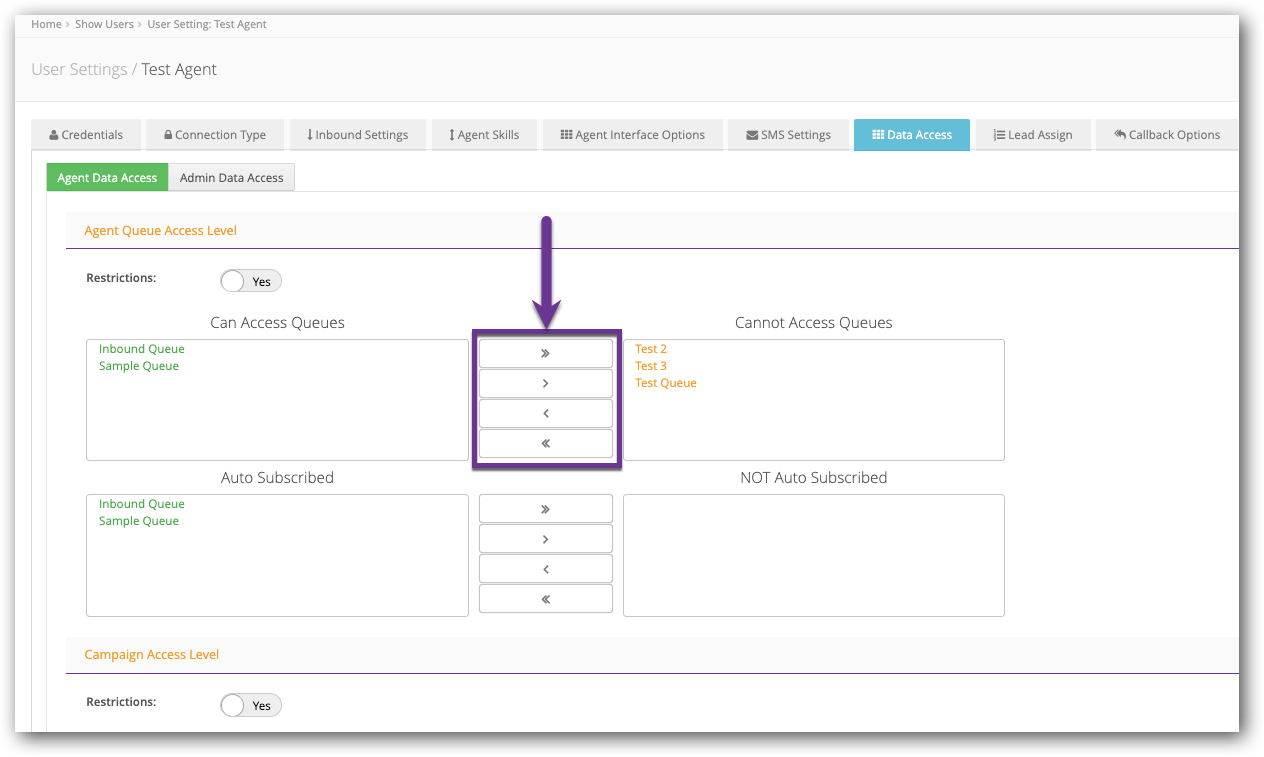Go to Home breadcrumb link
This screenshot has height=757, width=1264.
coord(46,24)
